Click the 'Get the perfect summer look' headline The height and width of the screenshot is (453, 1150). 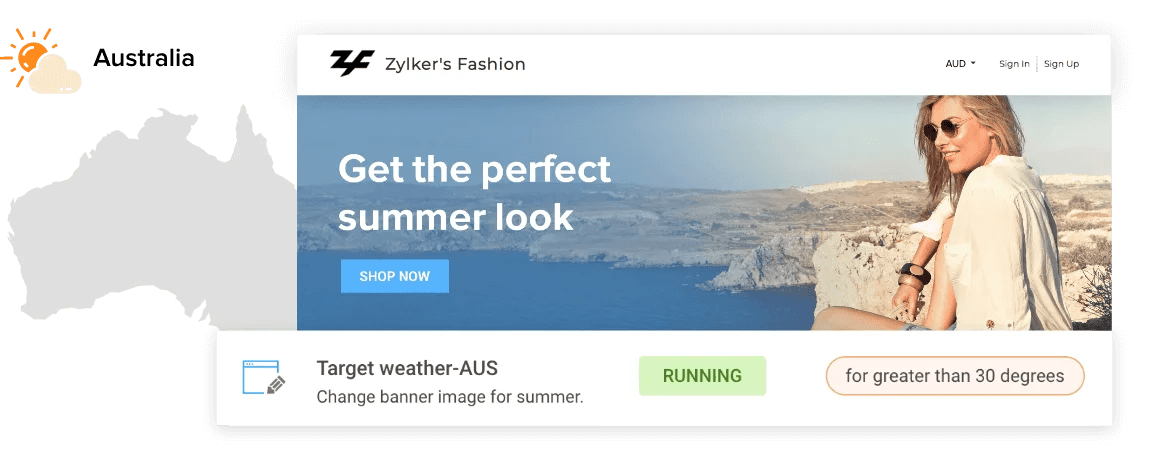point(475,193)
